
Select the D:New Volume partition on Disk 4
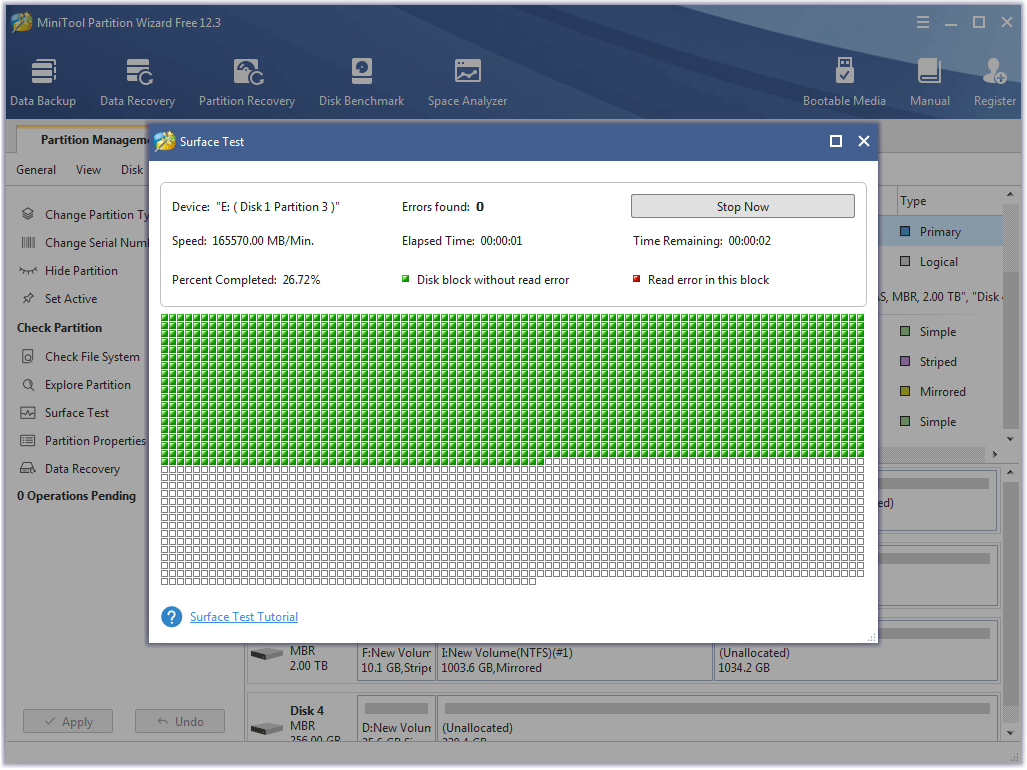[396, 719]
